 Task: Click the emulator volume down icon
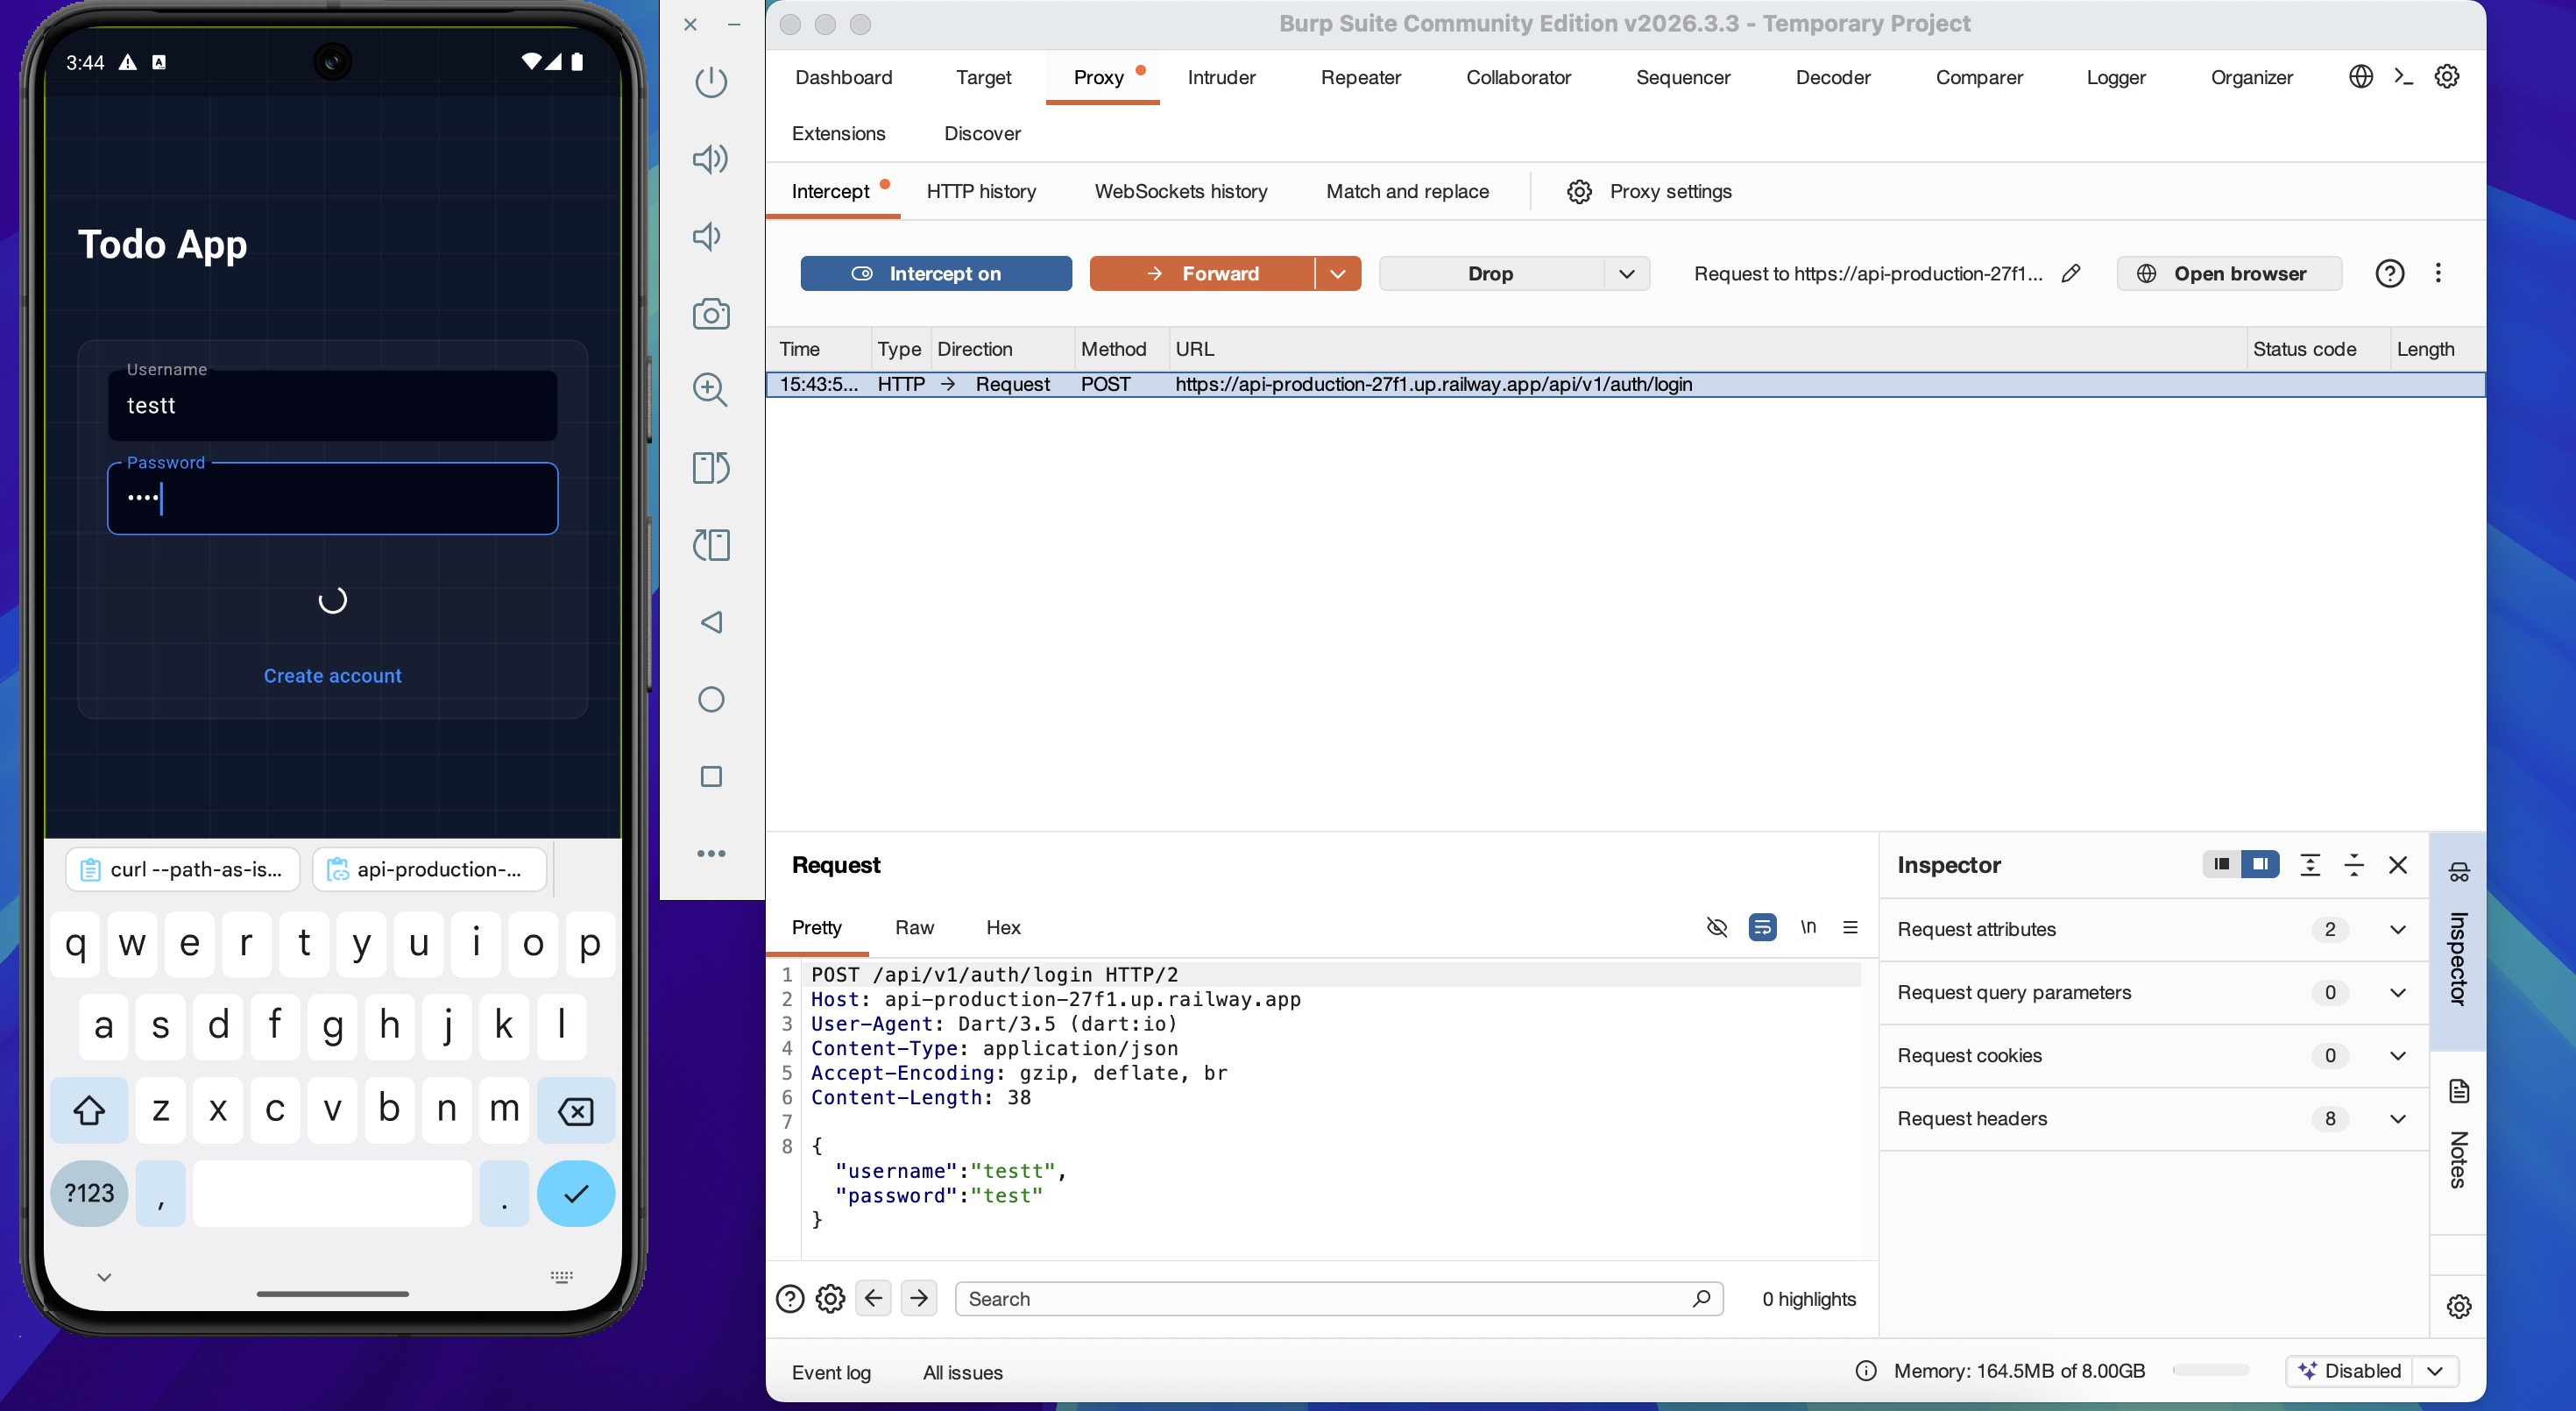(708, 237)
